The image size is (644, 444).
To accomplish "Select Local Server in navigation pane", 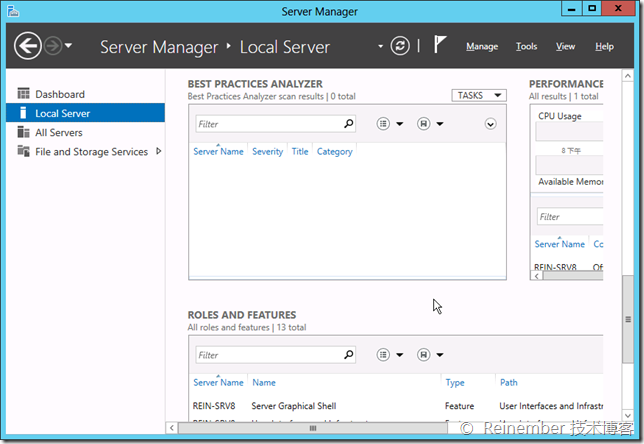I will (62, 113).
